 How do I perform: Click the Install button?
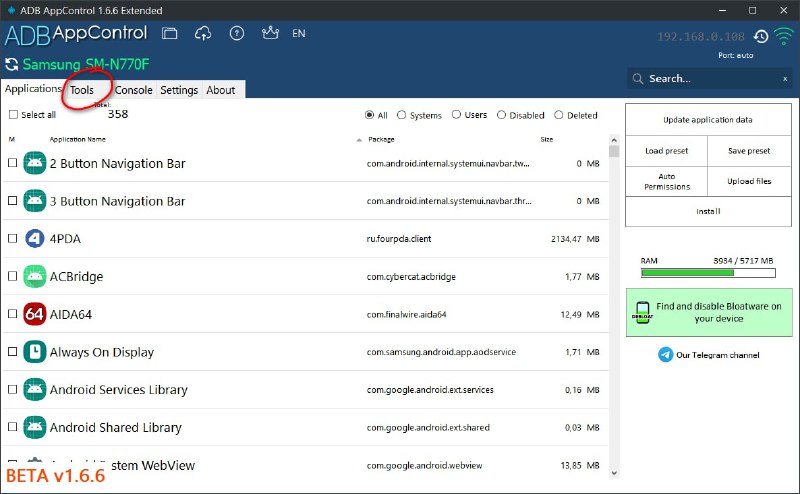[x=708, y=211]
